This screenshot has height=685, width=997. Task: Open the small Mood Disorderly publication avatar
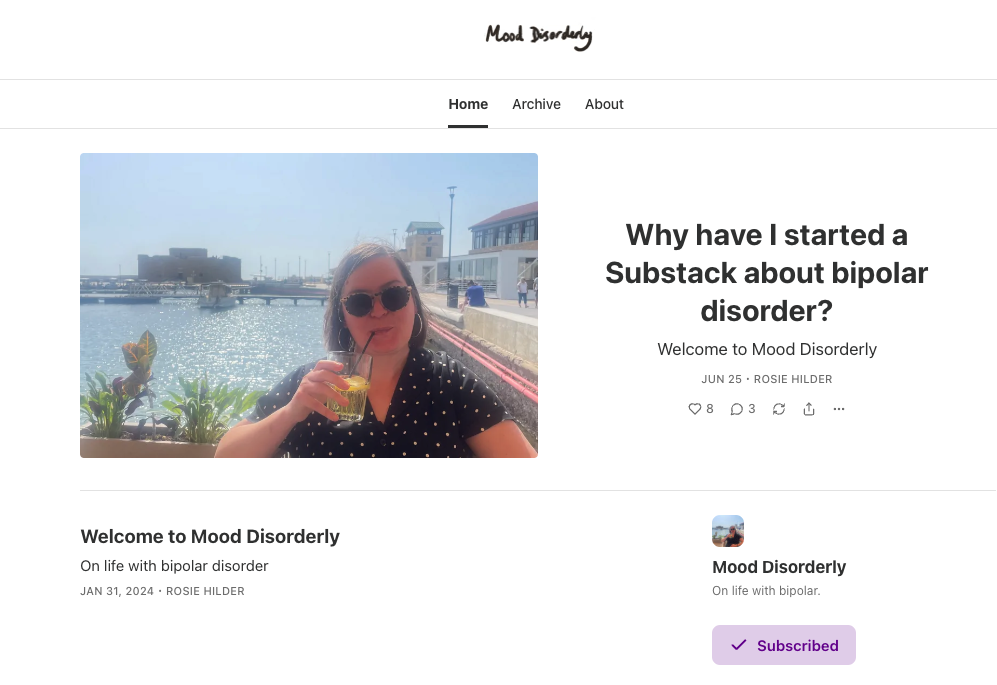(728, 531)
